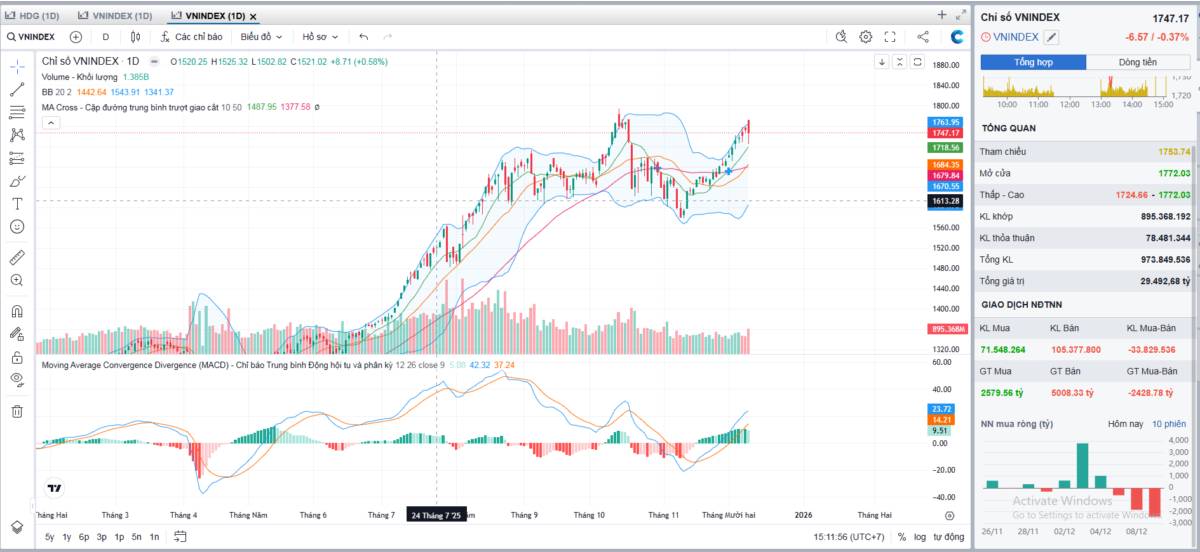Switch to the Dòng tiền tab
1200x552 pixels.
[x=1137, y=62]
